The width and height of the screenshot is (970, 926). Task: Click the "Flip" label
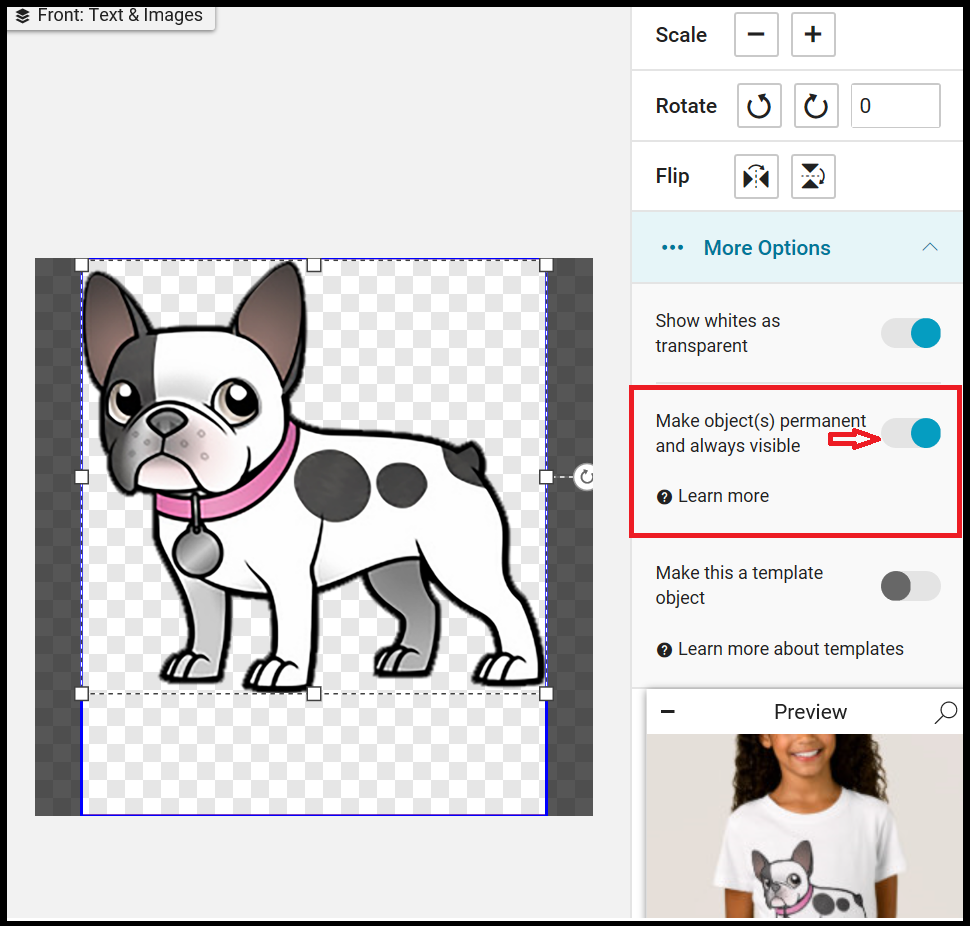coord(672,176)
